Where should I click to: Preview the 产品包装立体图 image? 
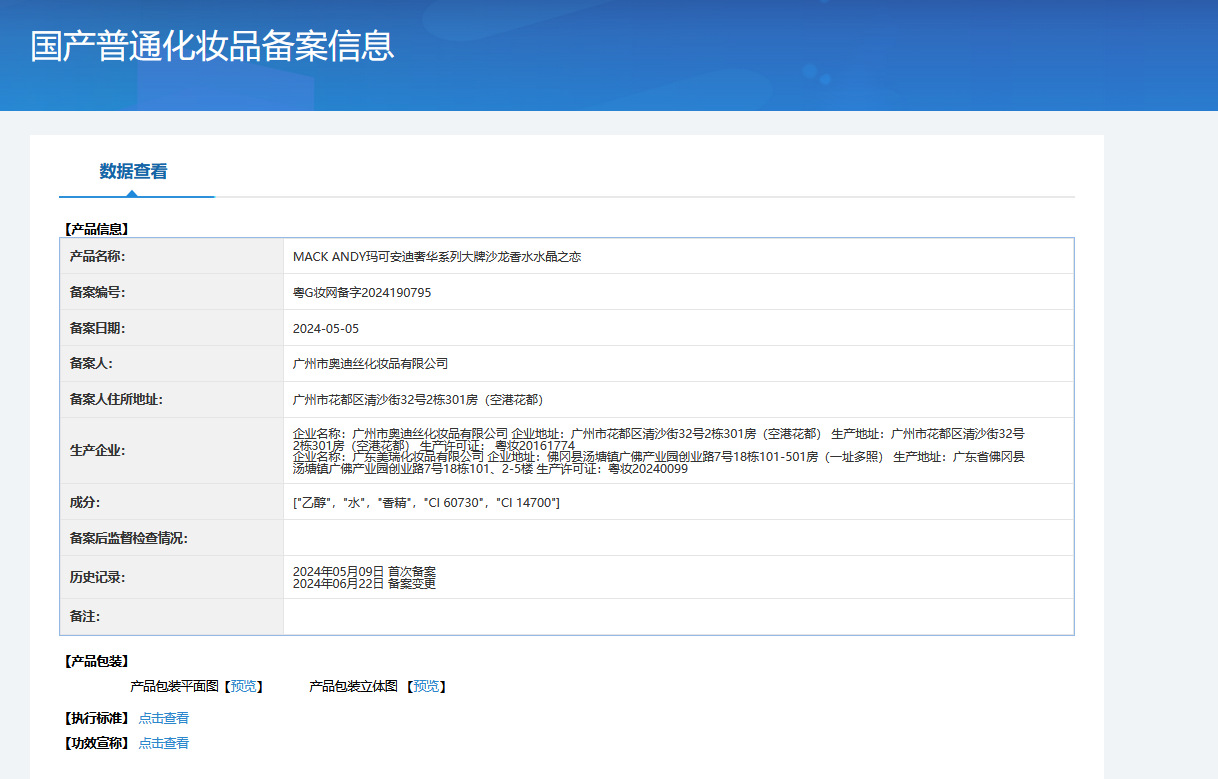[x=426, y=686]
